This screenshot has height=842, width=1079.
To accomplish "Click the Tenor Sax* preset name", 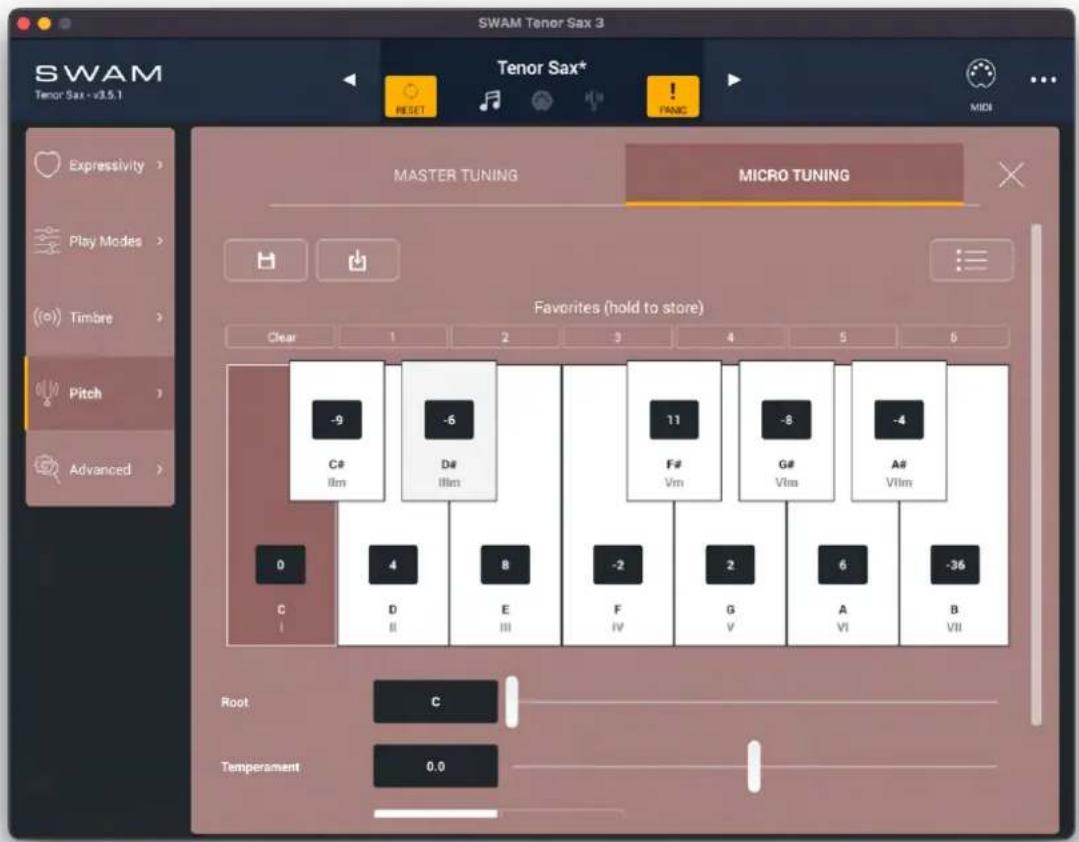I will point(542,67).
